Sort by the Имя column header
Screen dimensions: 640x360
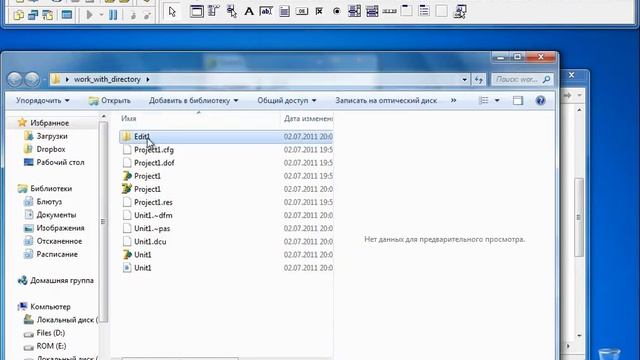coord(129,118)
